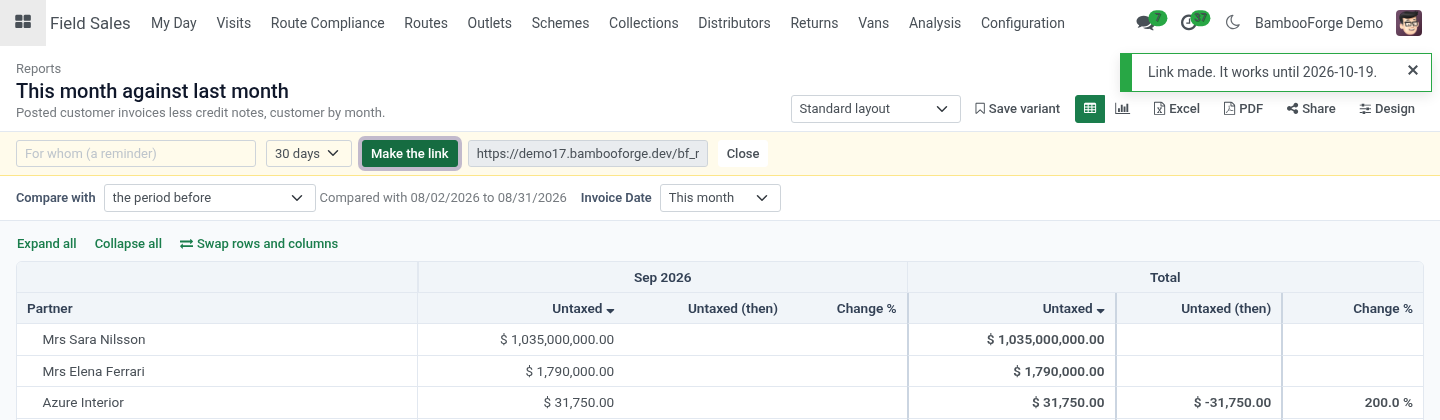
Task: Dismiss the 'Link made' notification
Action: tap(1412, 70)
